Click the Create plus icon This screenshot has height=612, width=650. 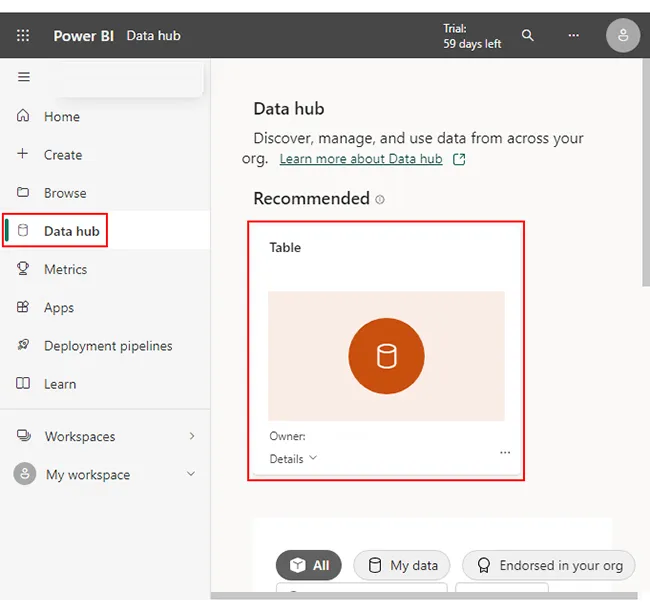click(x=24, y=154)
